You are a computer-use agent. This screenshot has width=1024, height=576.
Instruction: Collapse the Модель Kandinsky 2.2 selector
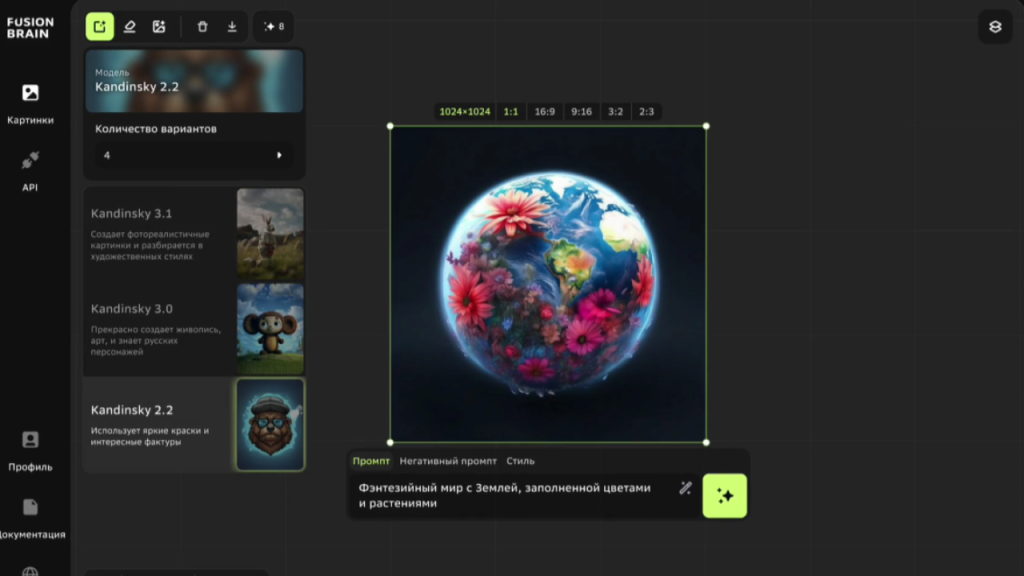[x=193, y=81]
